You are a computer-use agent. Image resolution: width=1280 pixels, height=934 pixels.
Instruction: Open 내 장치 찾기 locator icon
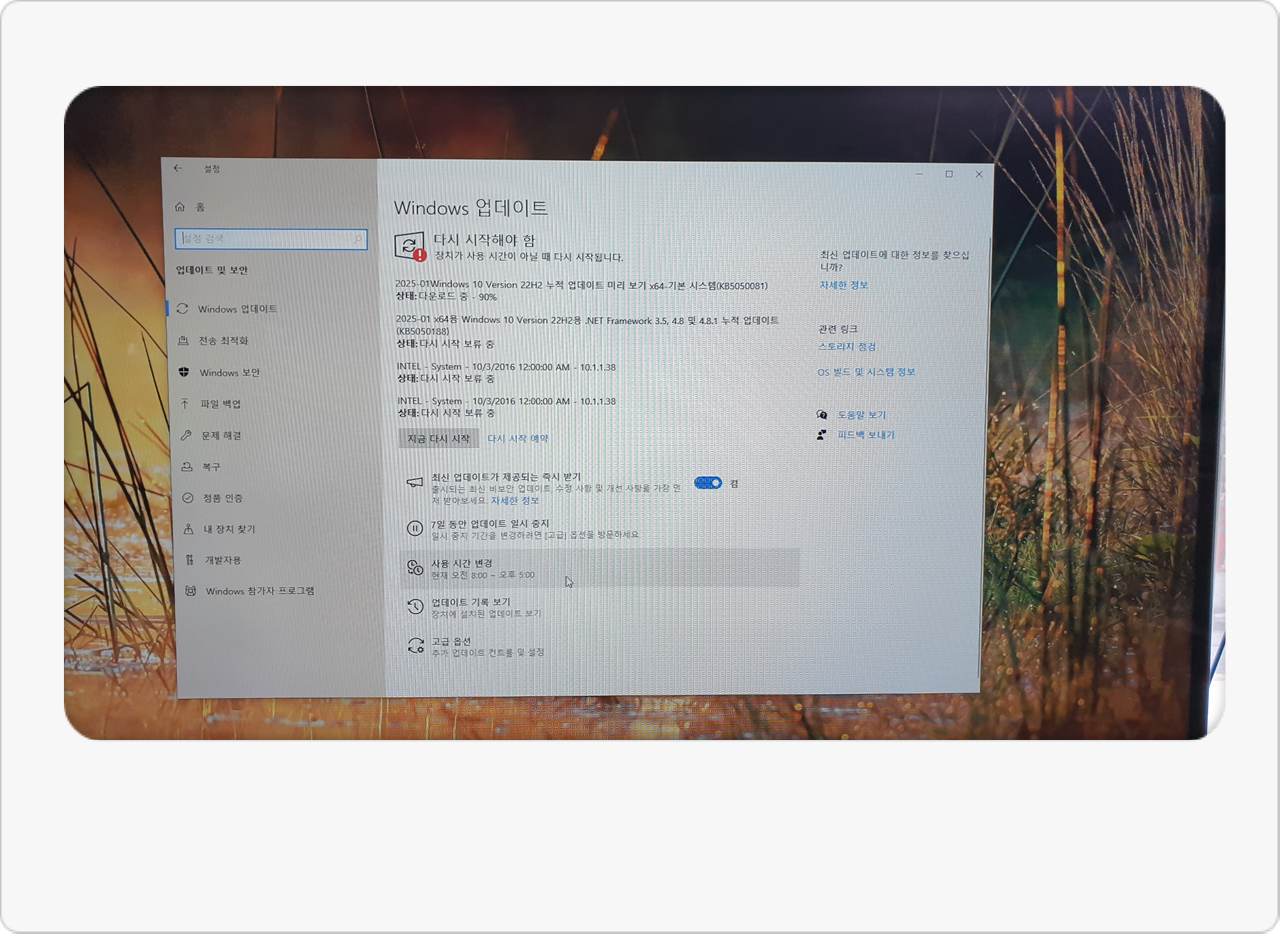click(x=189, y=529)
